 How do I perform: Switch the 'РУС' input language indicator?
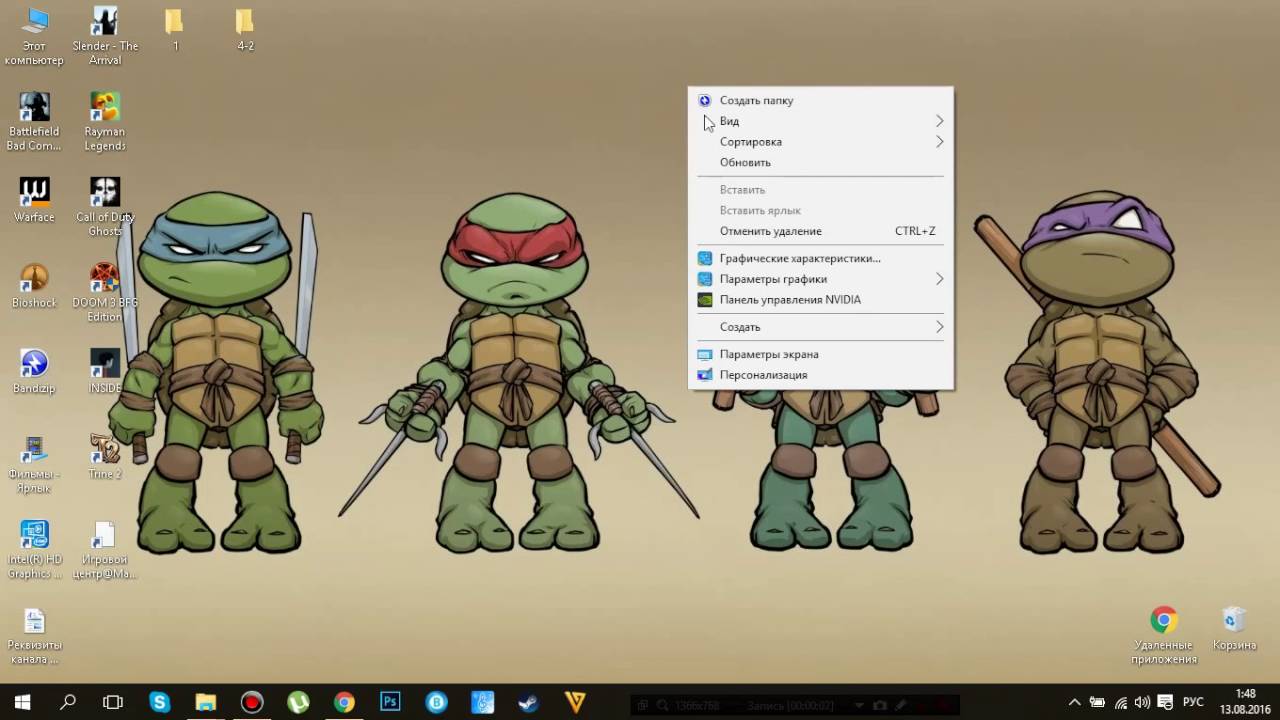pos(1193,703)
